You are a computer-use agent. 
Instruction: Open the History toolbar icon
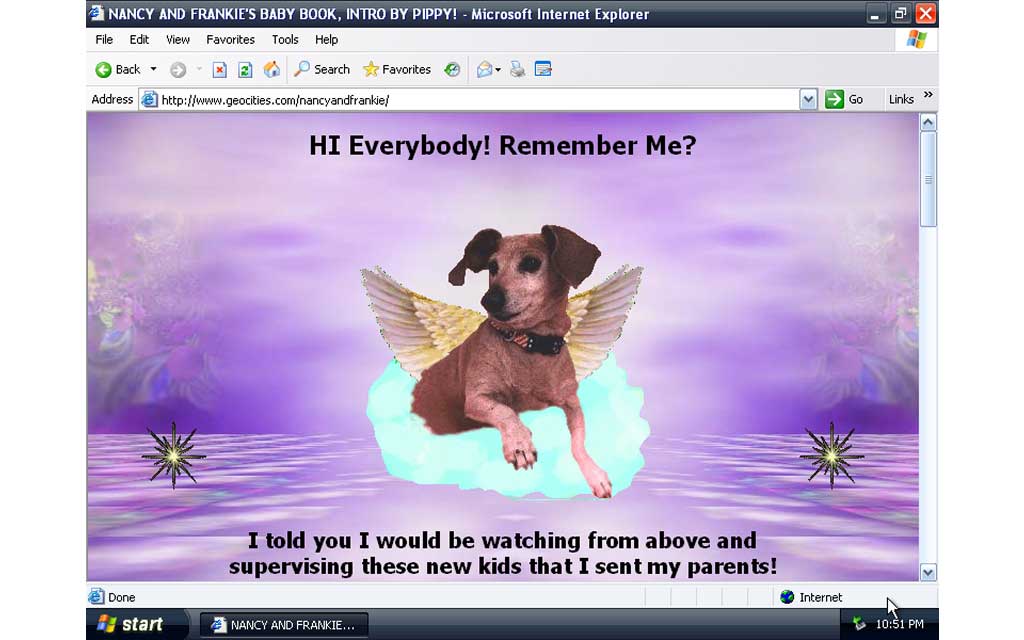coord(452,70)
